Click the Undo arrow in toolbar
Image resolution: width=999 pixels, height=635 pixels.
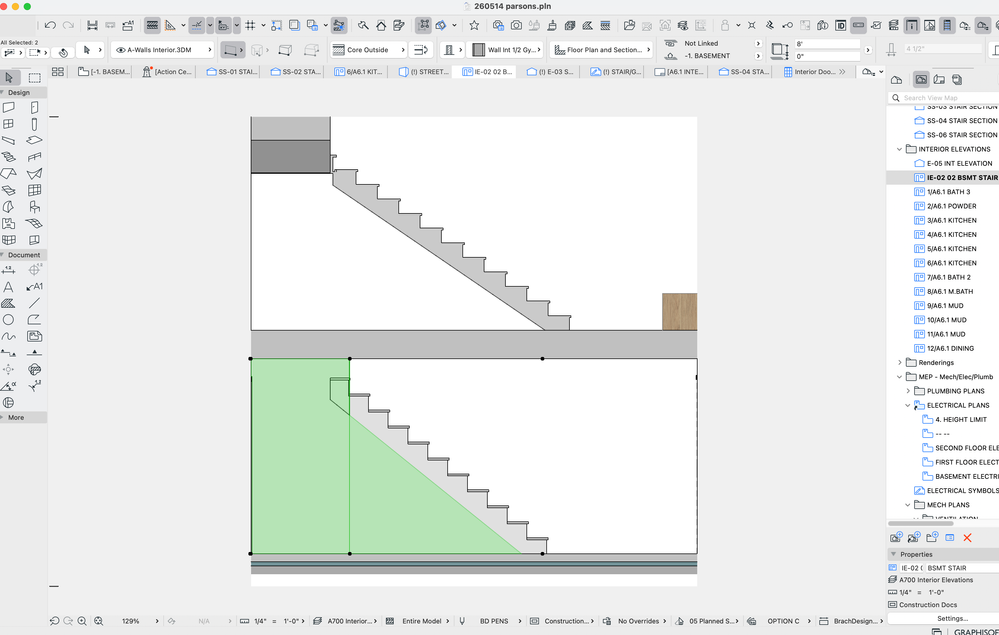pyautogui.click(x=50, y=25)
